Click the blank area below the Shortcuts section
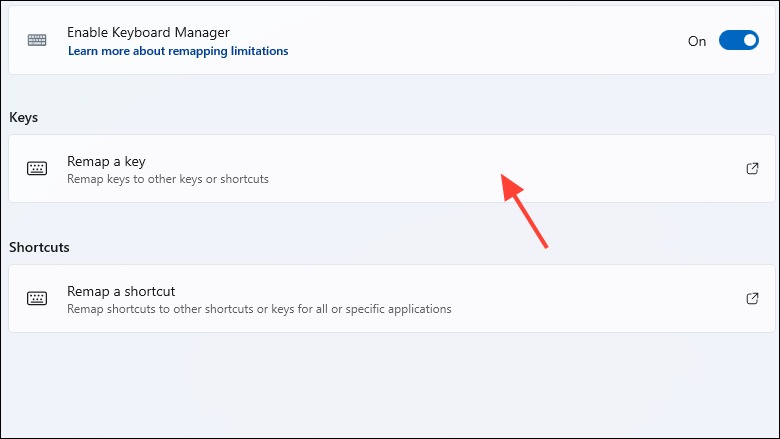 [390, 385]
